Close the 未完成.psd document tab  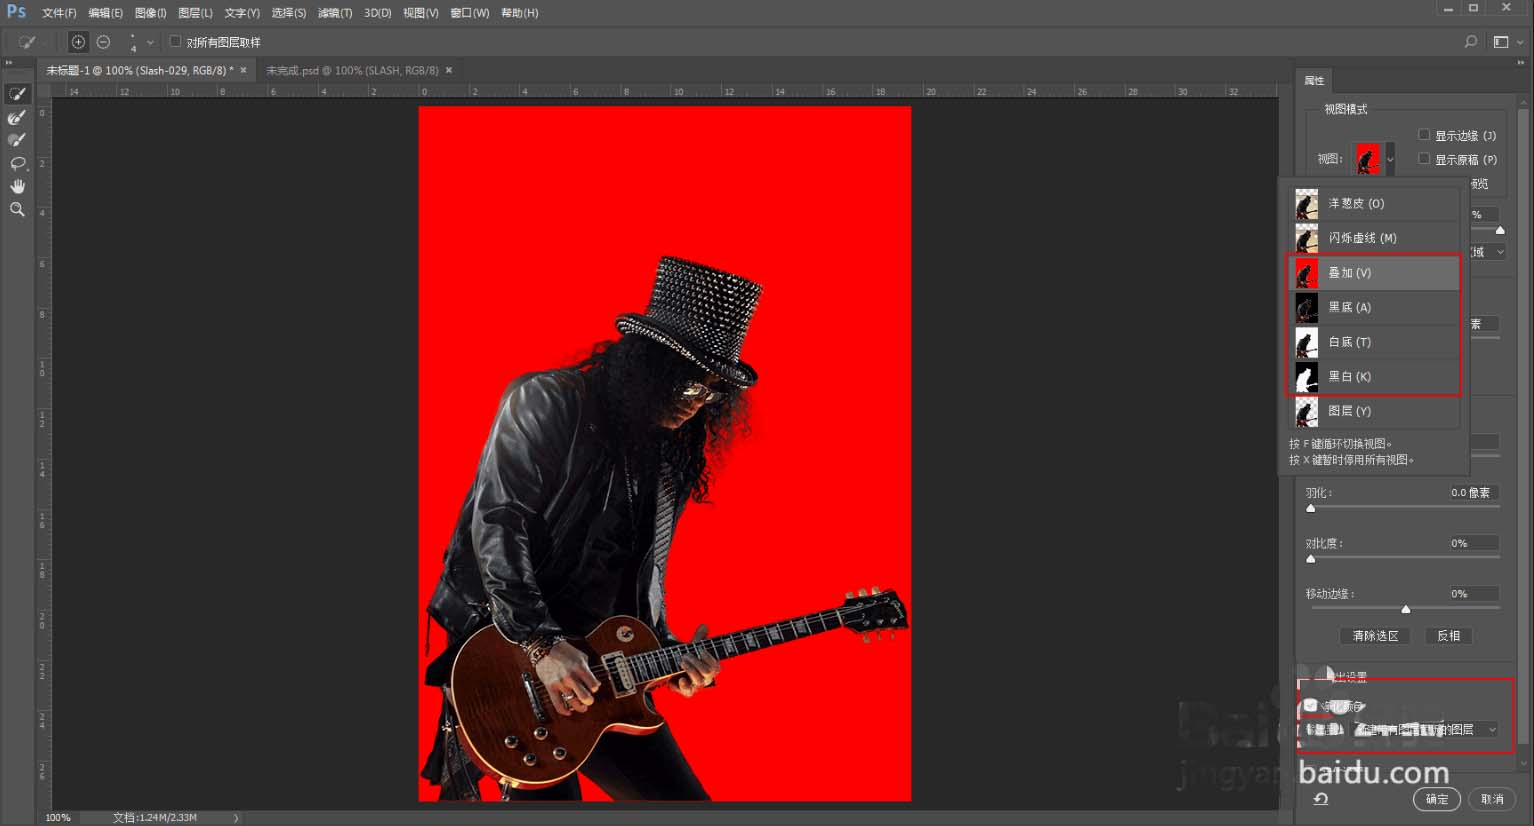click(449, 70)
